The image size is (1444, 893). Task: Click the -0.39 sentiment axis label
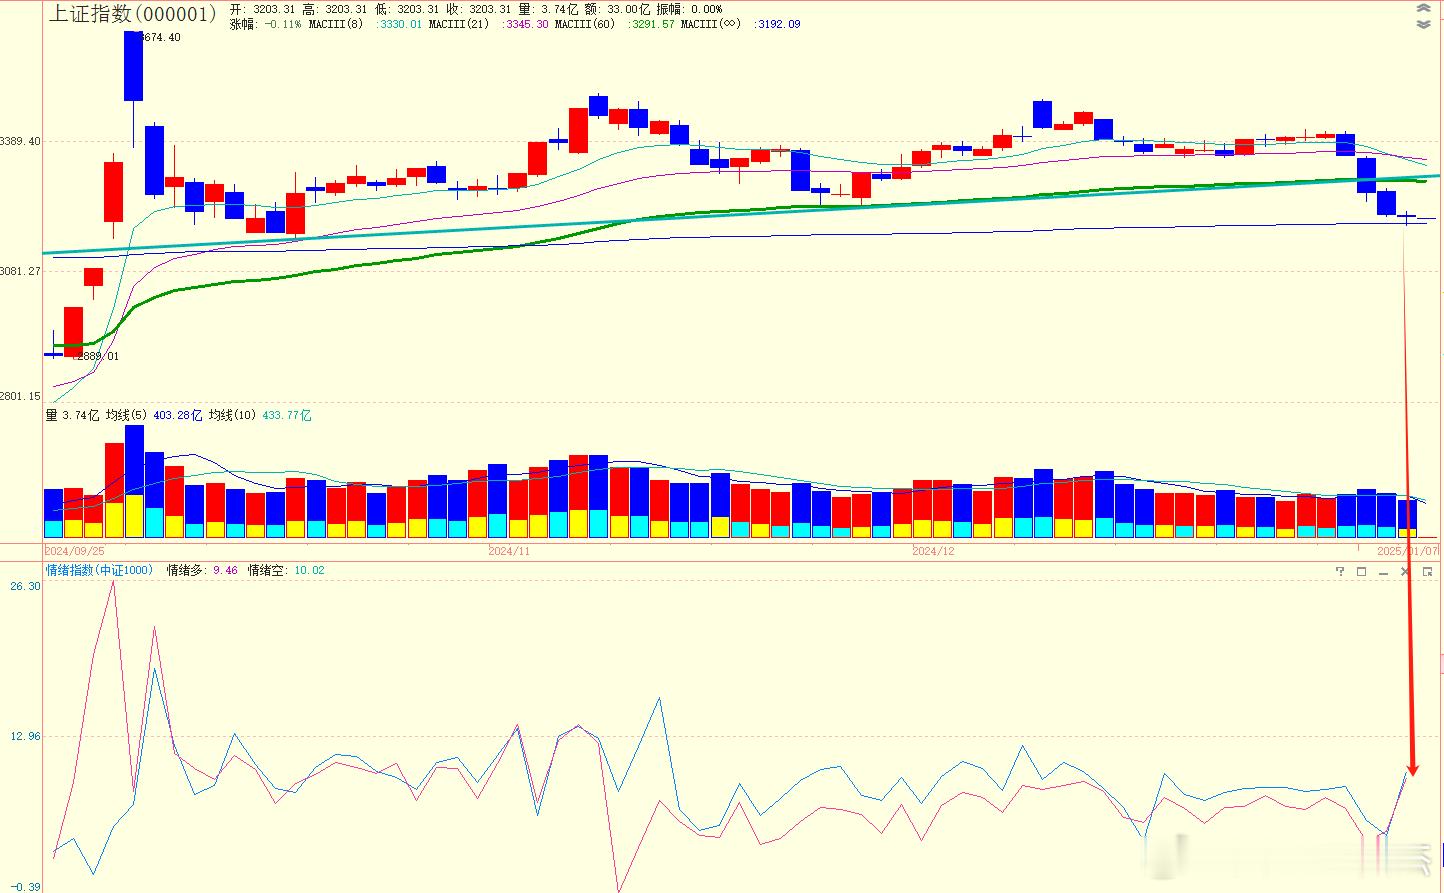[26, 887]
